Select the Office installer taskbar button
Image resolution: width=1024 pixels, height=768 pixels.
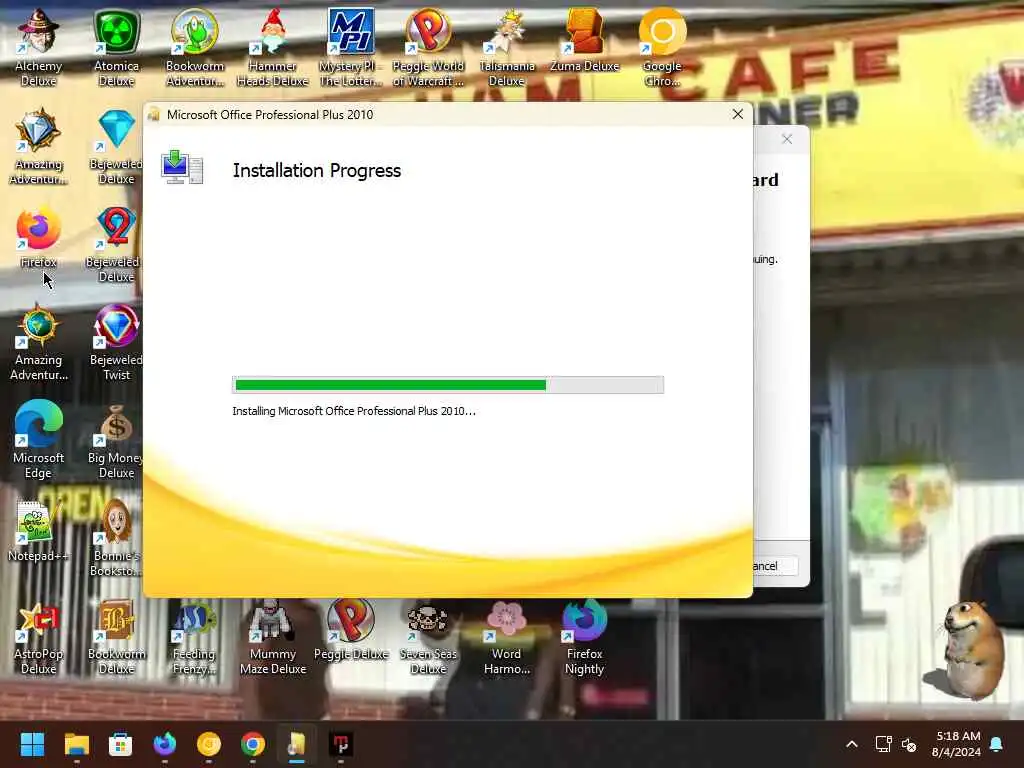click(x=296, y=744)
